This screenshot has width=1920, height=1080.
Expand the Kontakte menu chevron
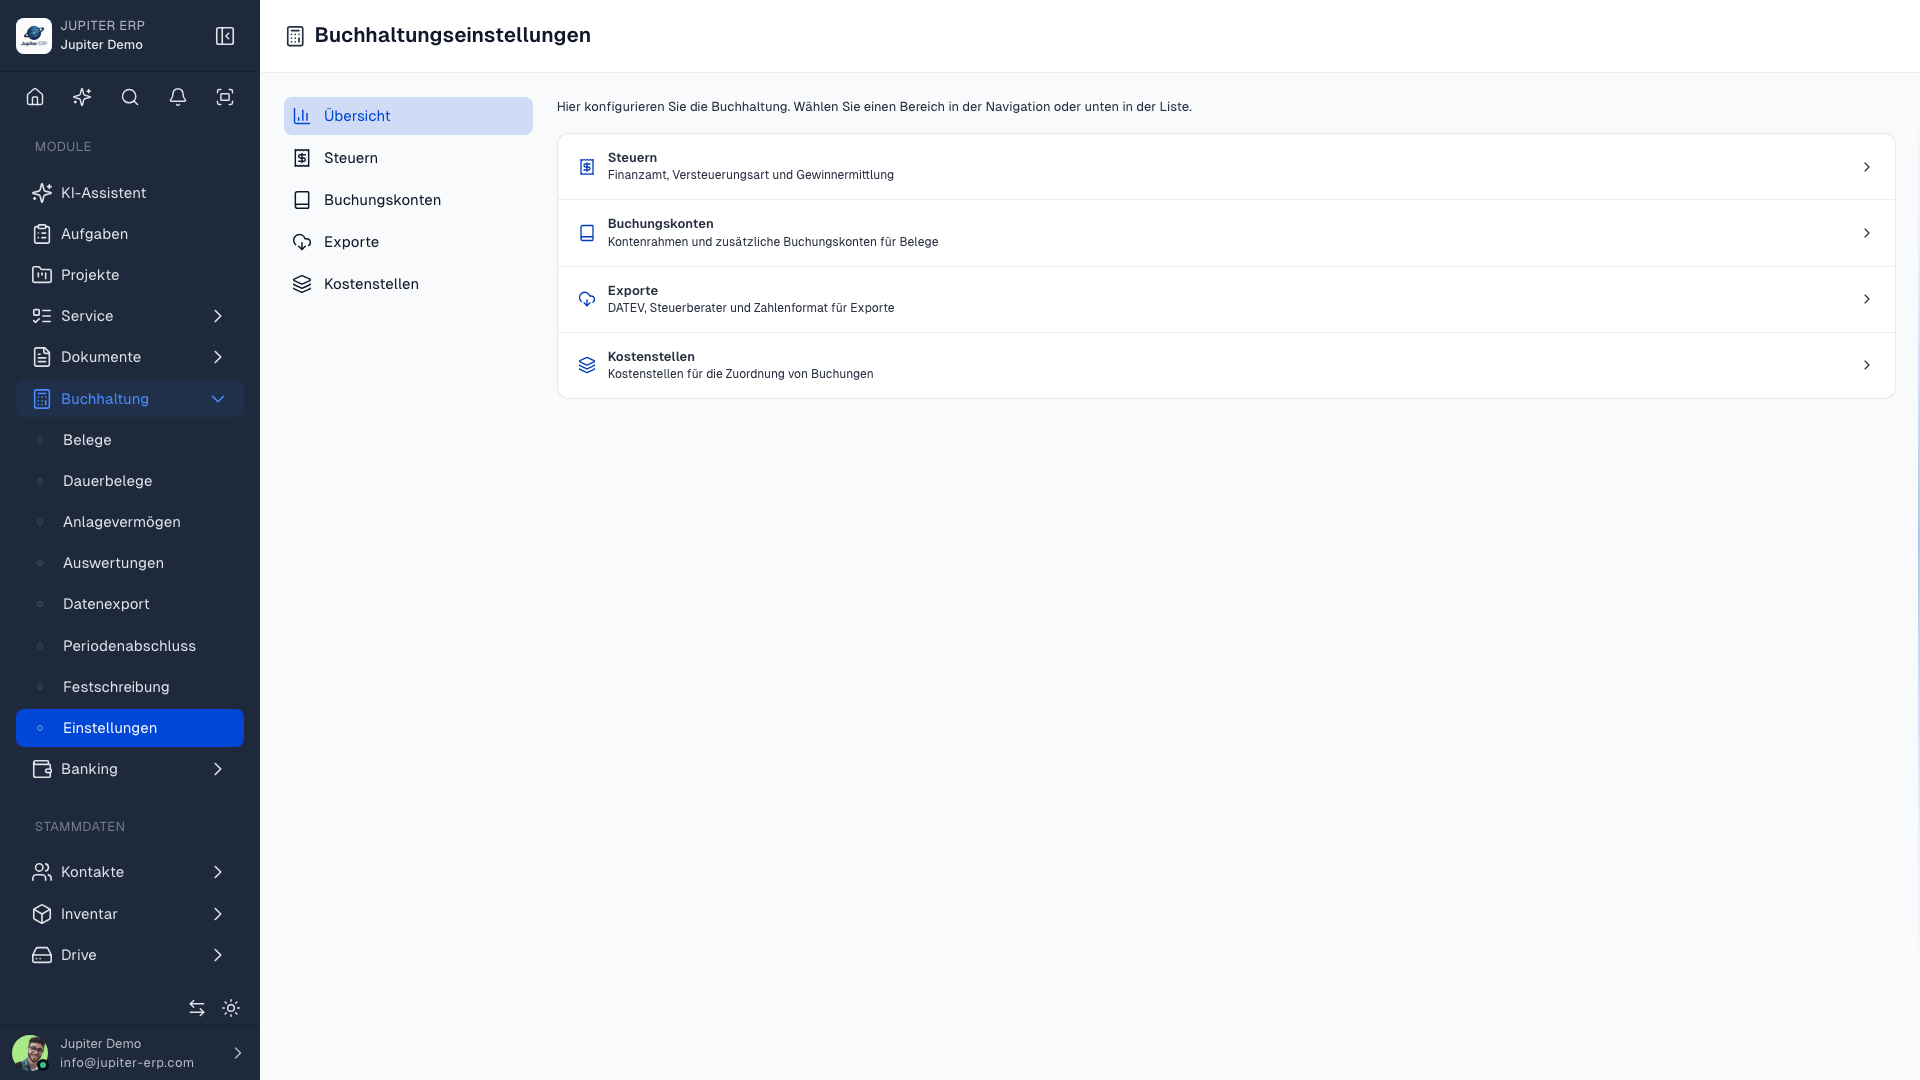(x=218, y=872)
